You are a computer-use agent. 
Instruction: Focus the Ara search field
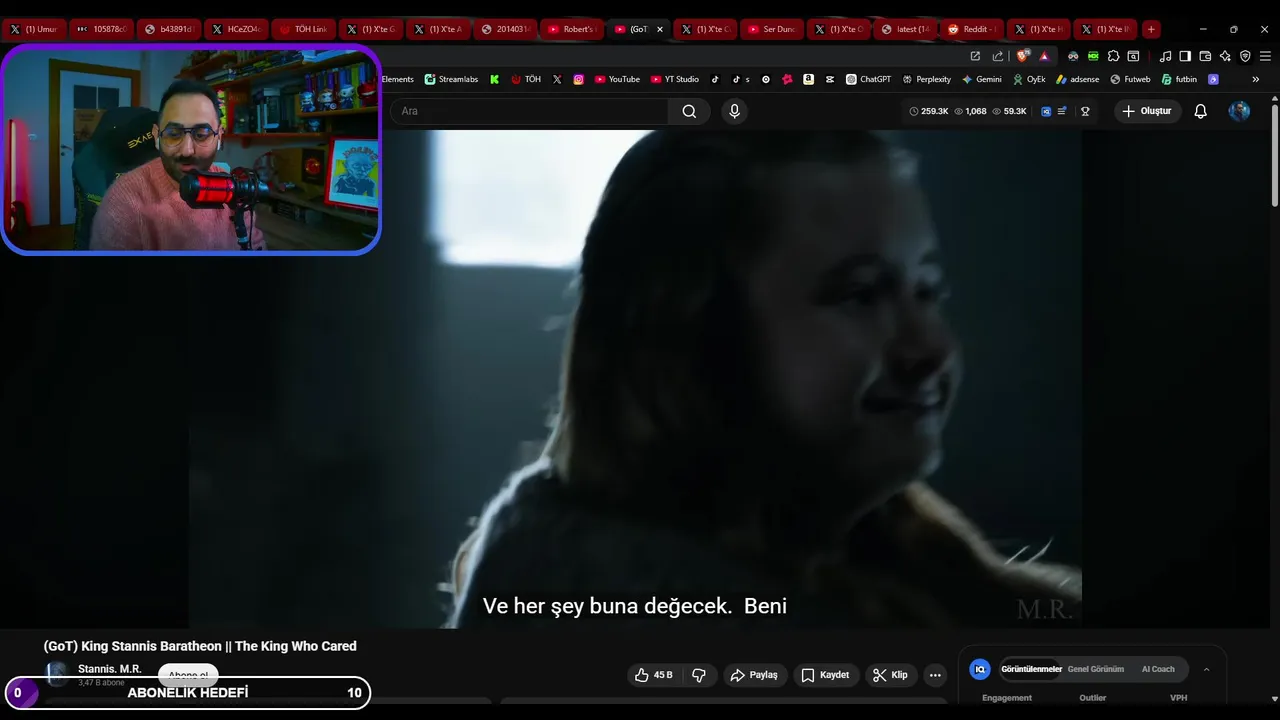coord(530,111)
